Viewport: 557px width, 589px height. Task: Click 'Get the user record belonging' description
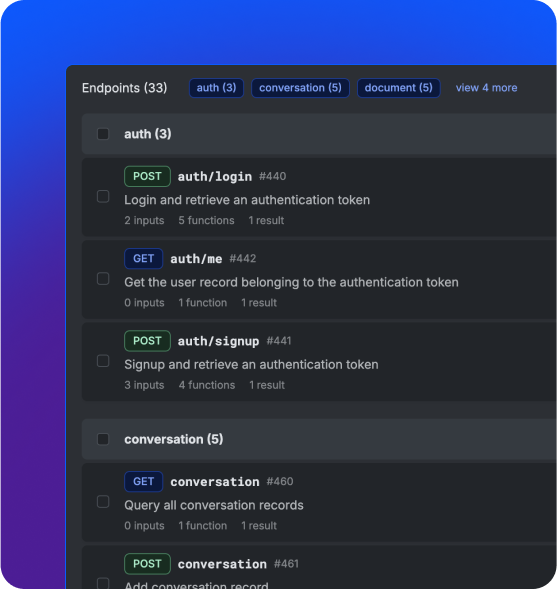point(291,282)
